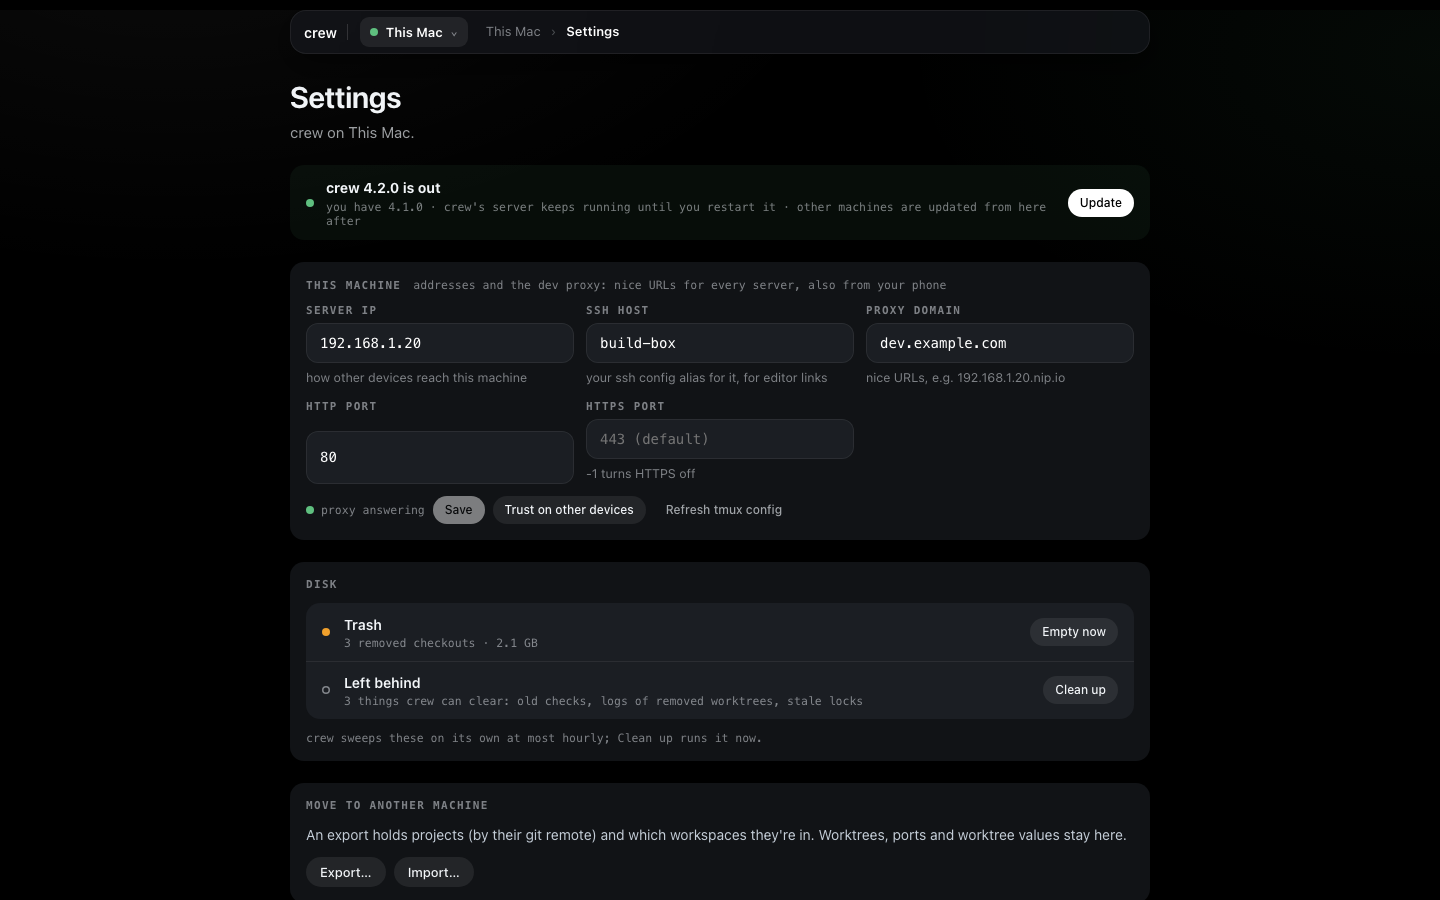Click the "MOVE TO ANOTHER MACHINE" section label
Image resolution: width=1440 pixels, height=900 pixels.
coord(397,805)
